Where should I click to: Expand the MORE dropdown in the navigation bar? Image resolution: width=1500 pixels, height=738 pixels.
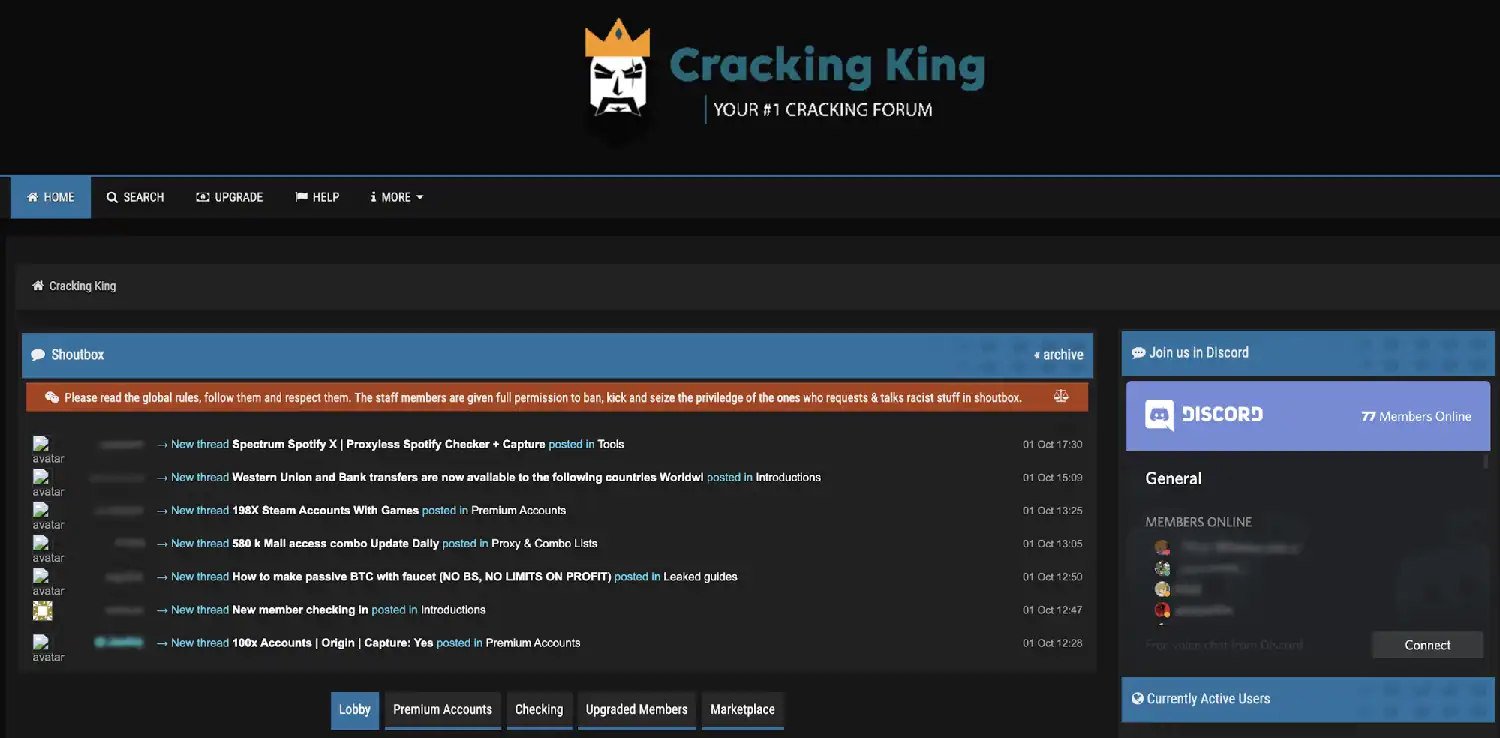(x=397, y=198)
